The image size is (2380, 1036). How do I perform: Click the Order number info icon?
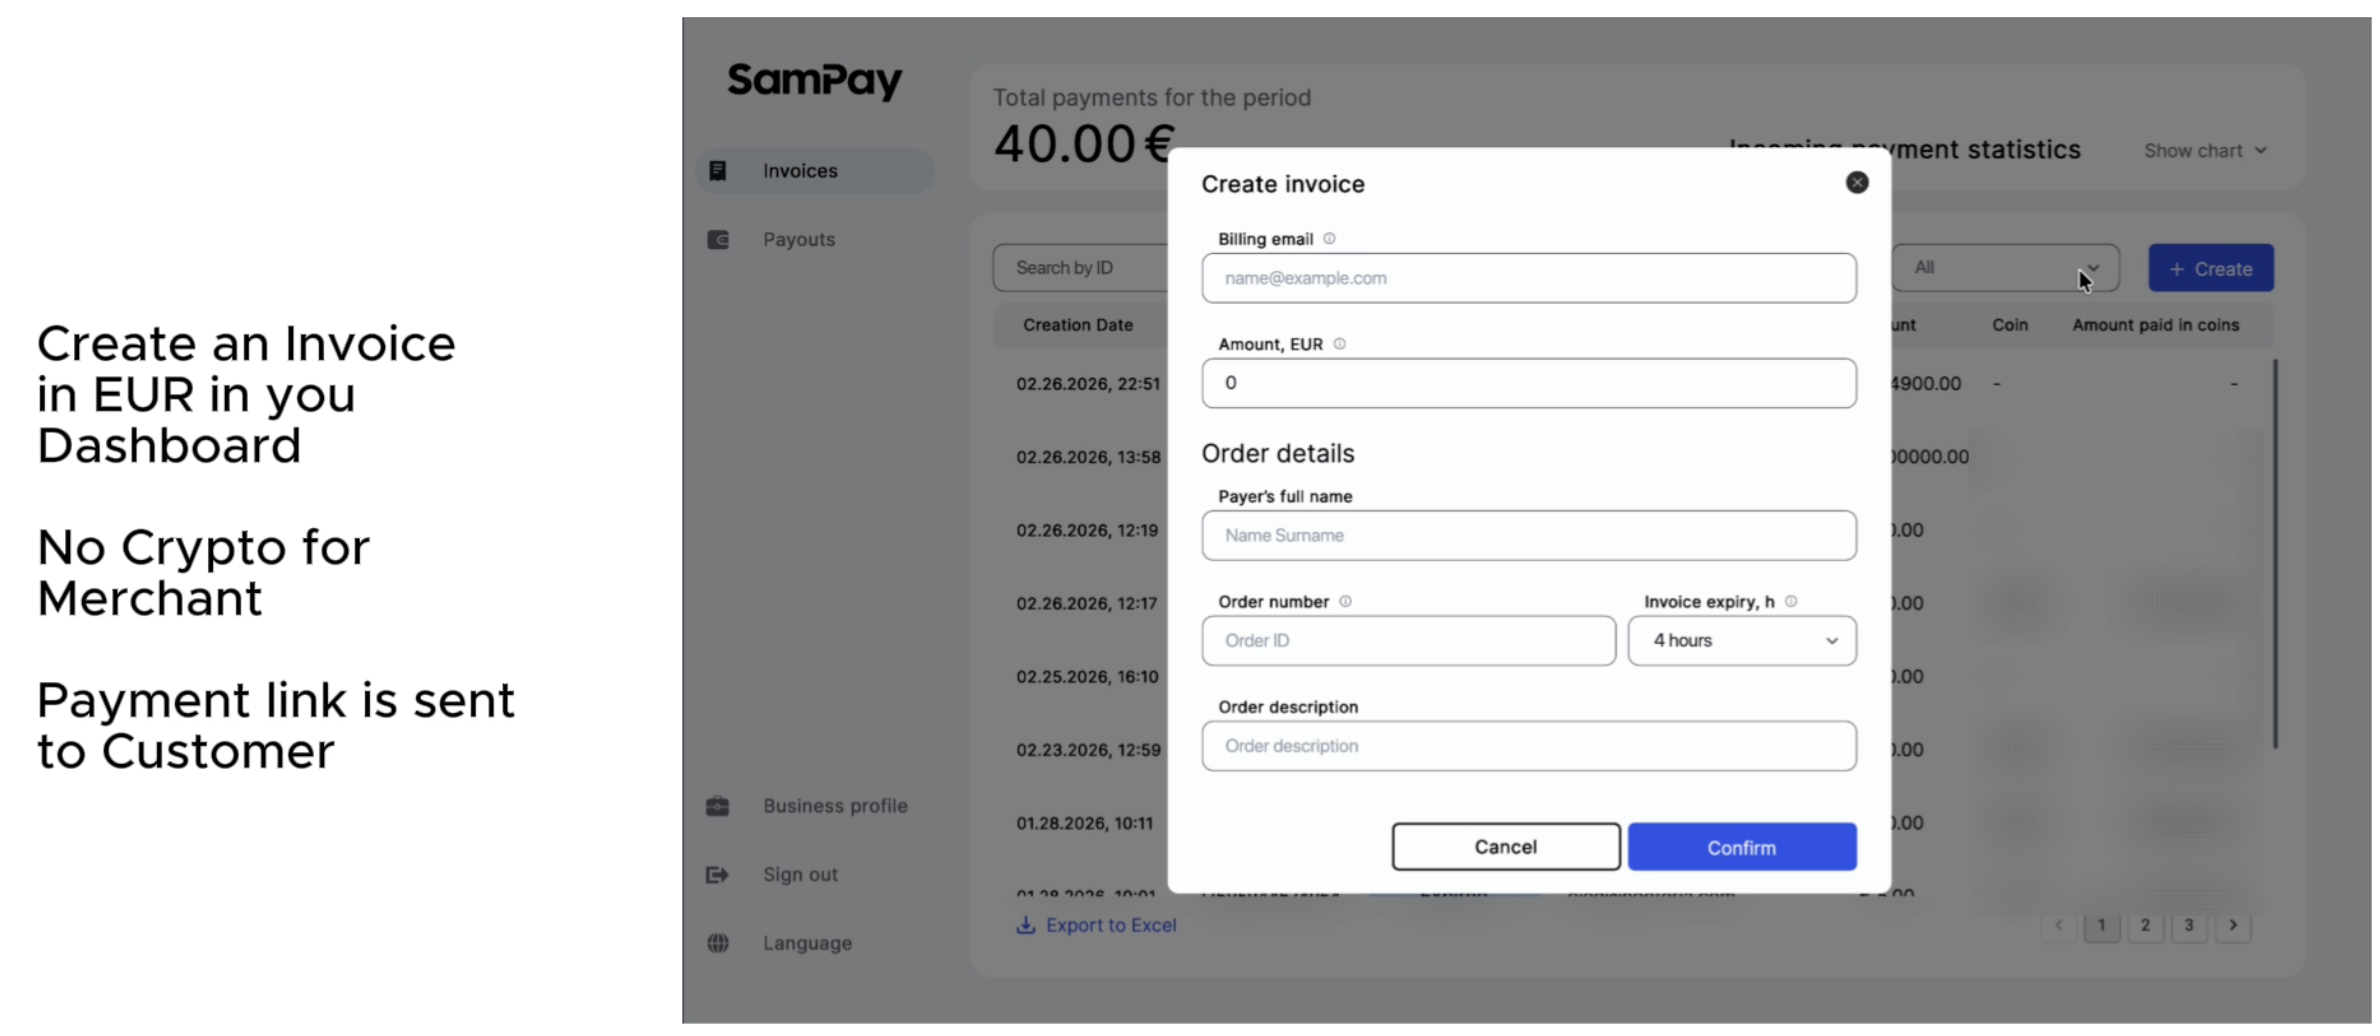tap(1346, 601)
